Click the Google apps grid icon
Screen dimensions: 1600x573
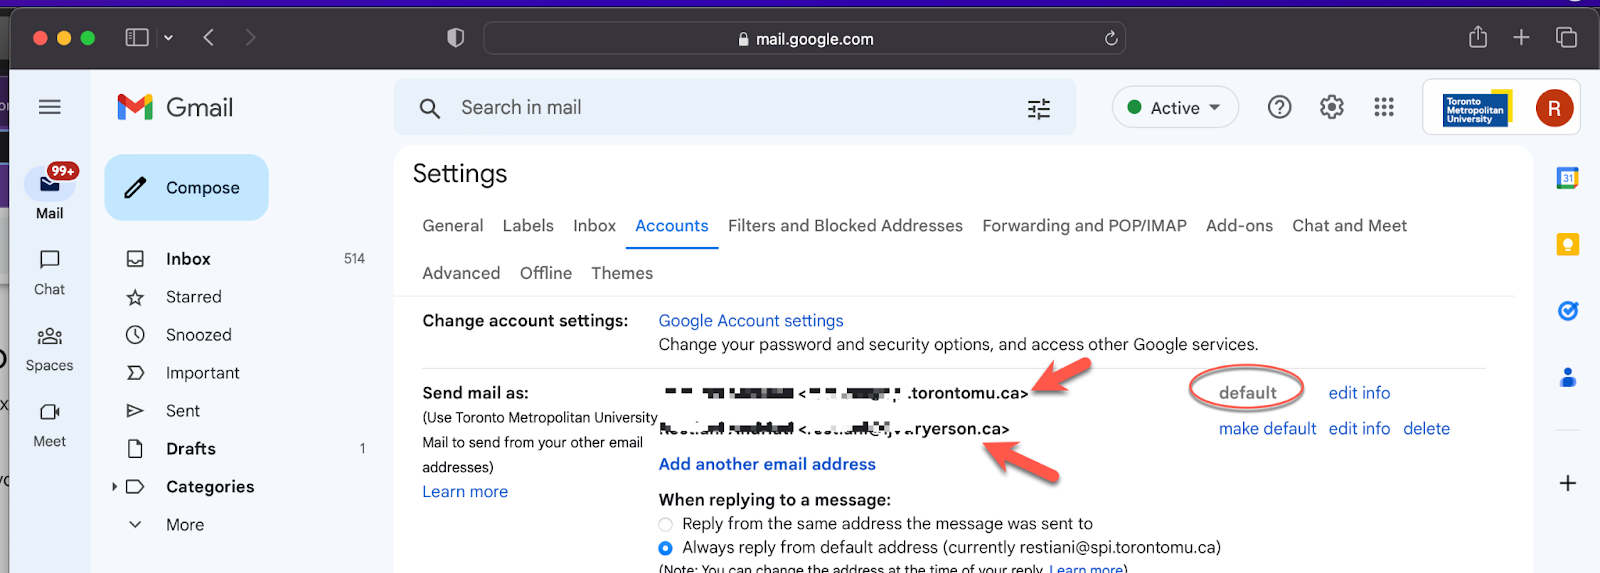click(1384, 107)
